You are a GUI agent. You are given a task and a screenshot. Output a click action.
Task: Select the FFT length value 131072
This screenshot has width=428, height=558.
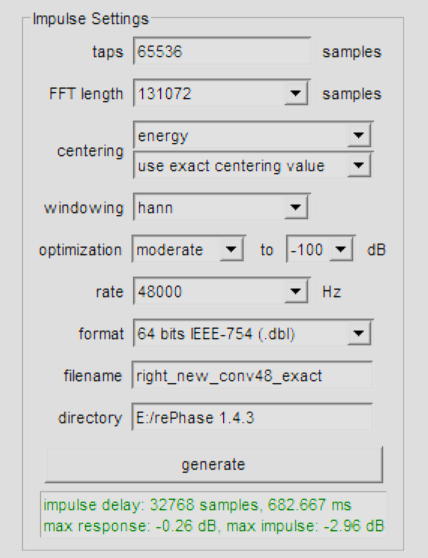pos(209,94)
